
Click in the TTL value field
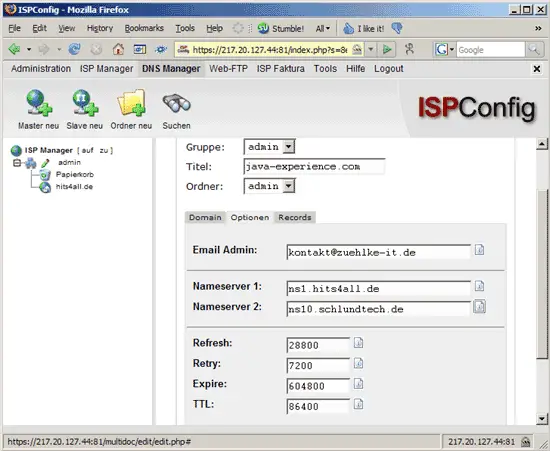click(x=318, y=406)
